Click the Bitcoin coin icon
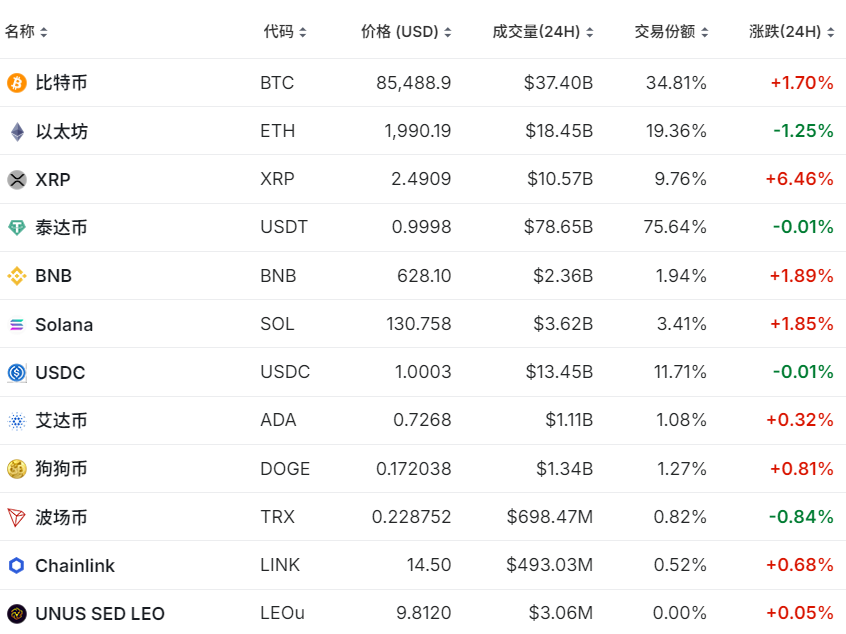 coord(15,83)
